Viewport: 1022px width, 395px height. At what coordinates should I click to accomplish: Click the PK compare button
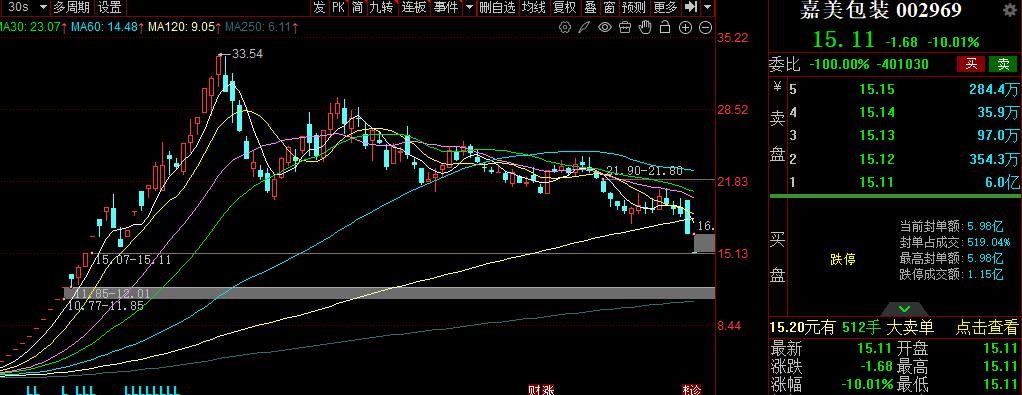pos(338,7)
